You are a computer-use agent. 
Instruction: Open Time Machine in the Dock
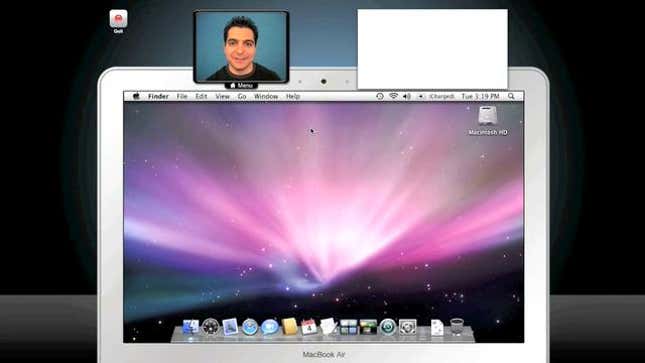click(x=387, y=327)
